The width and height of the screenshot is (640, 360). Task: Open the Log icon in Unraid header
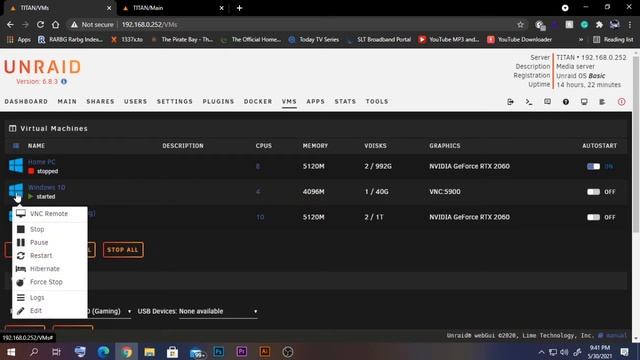(x=602, y=102)
